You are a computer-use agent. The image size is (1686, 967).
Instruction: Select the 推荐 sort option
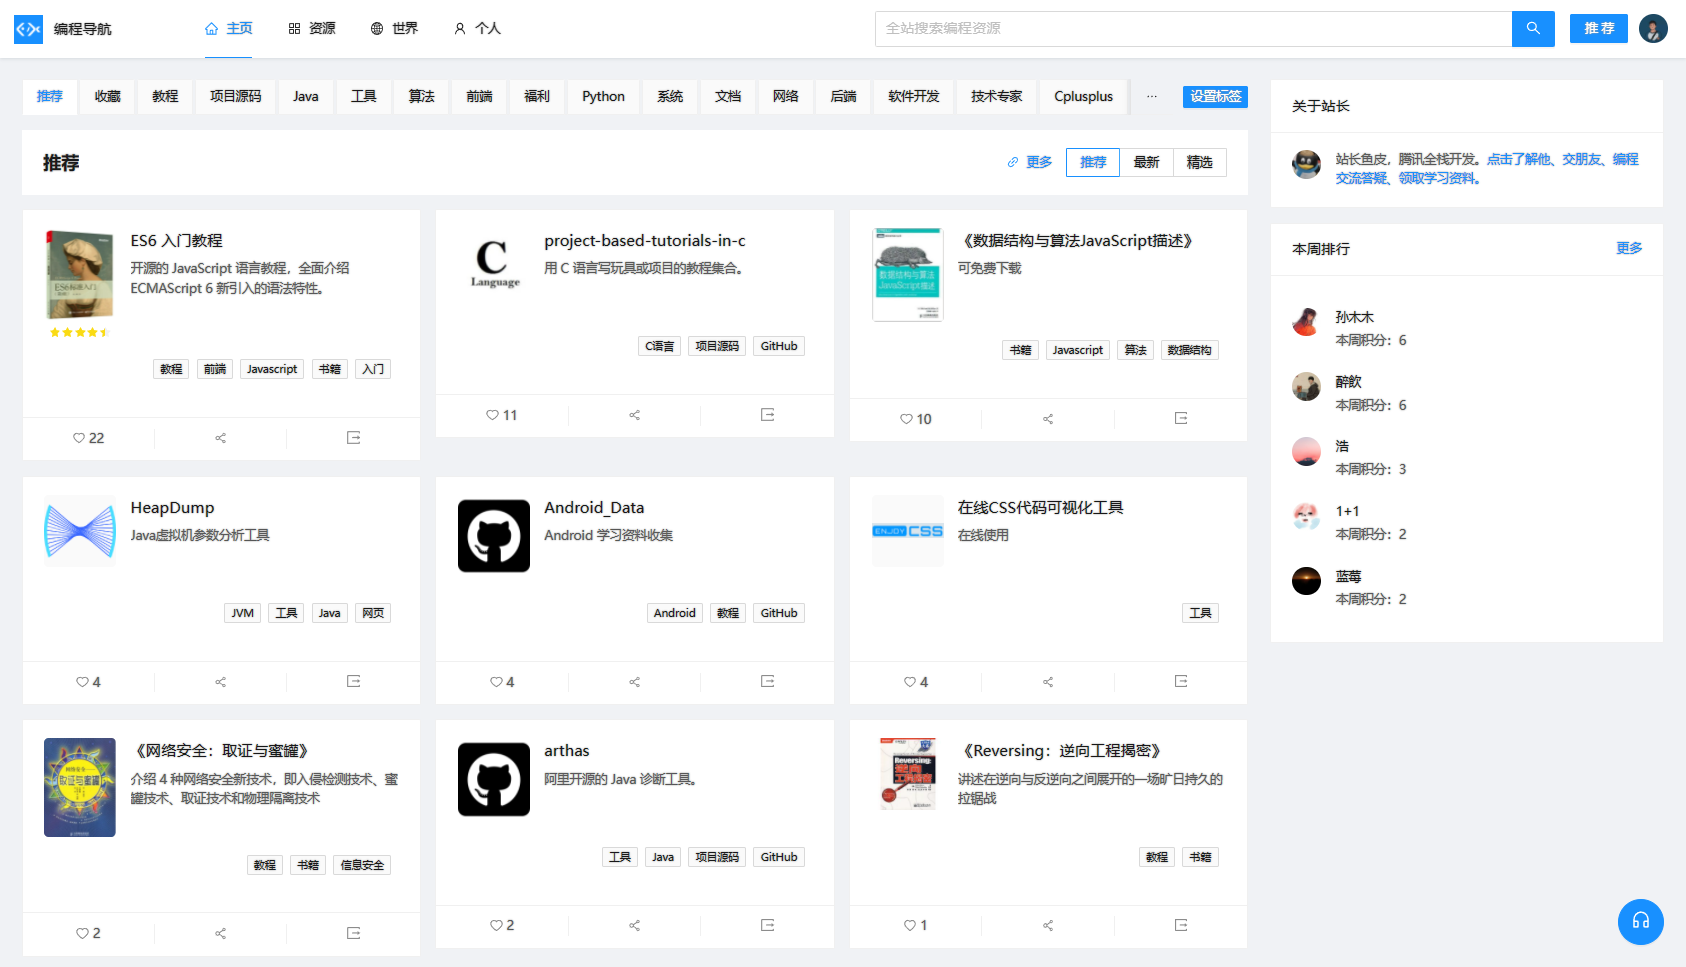tap(1093, 162)
